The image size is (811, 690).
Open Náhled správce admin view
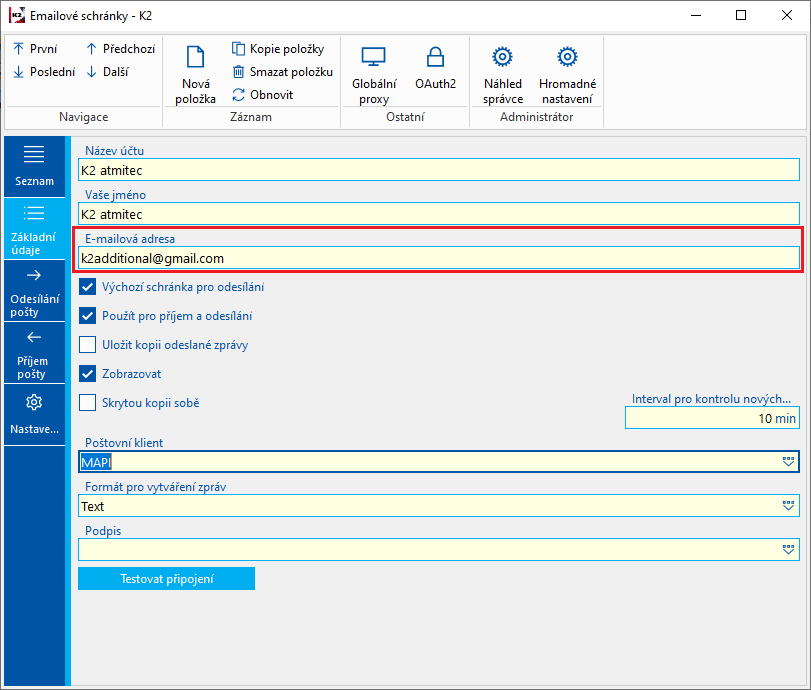[x=503, y=57]
